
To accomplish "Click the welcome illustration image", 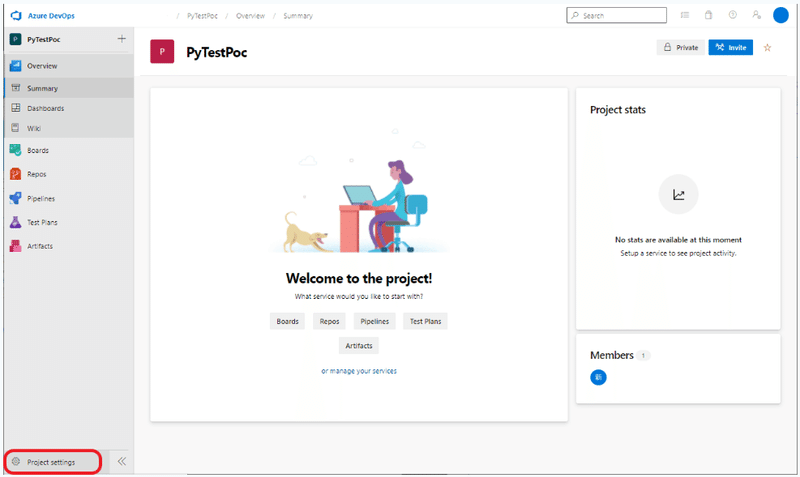I will point(359,191).
